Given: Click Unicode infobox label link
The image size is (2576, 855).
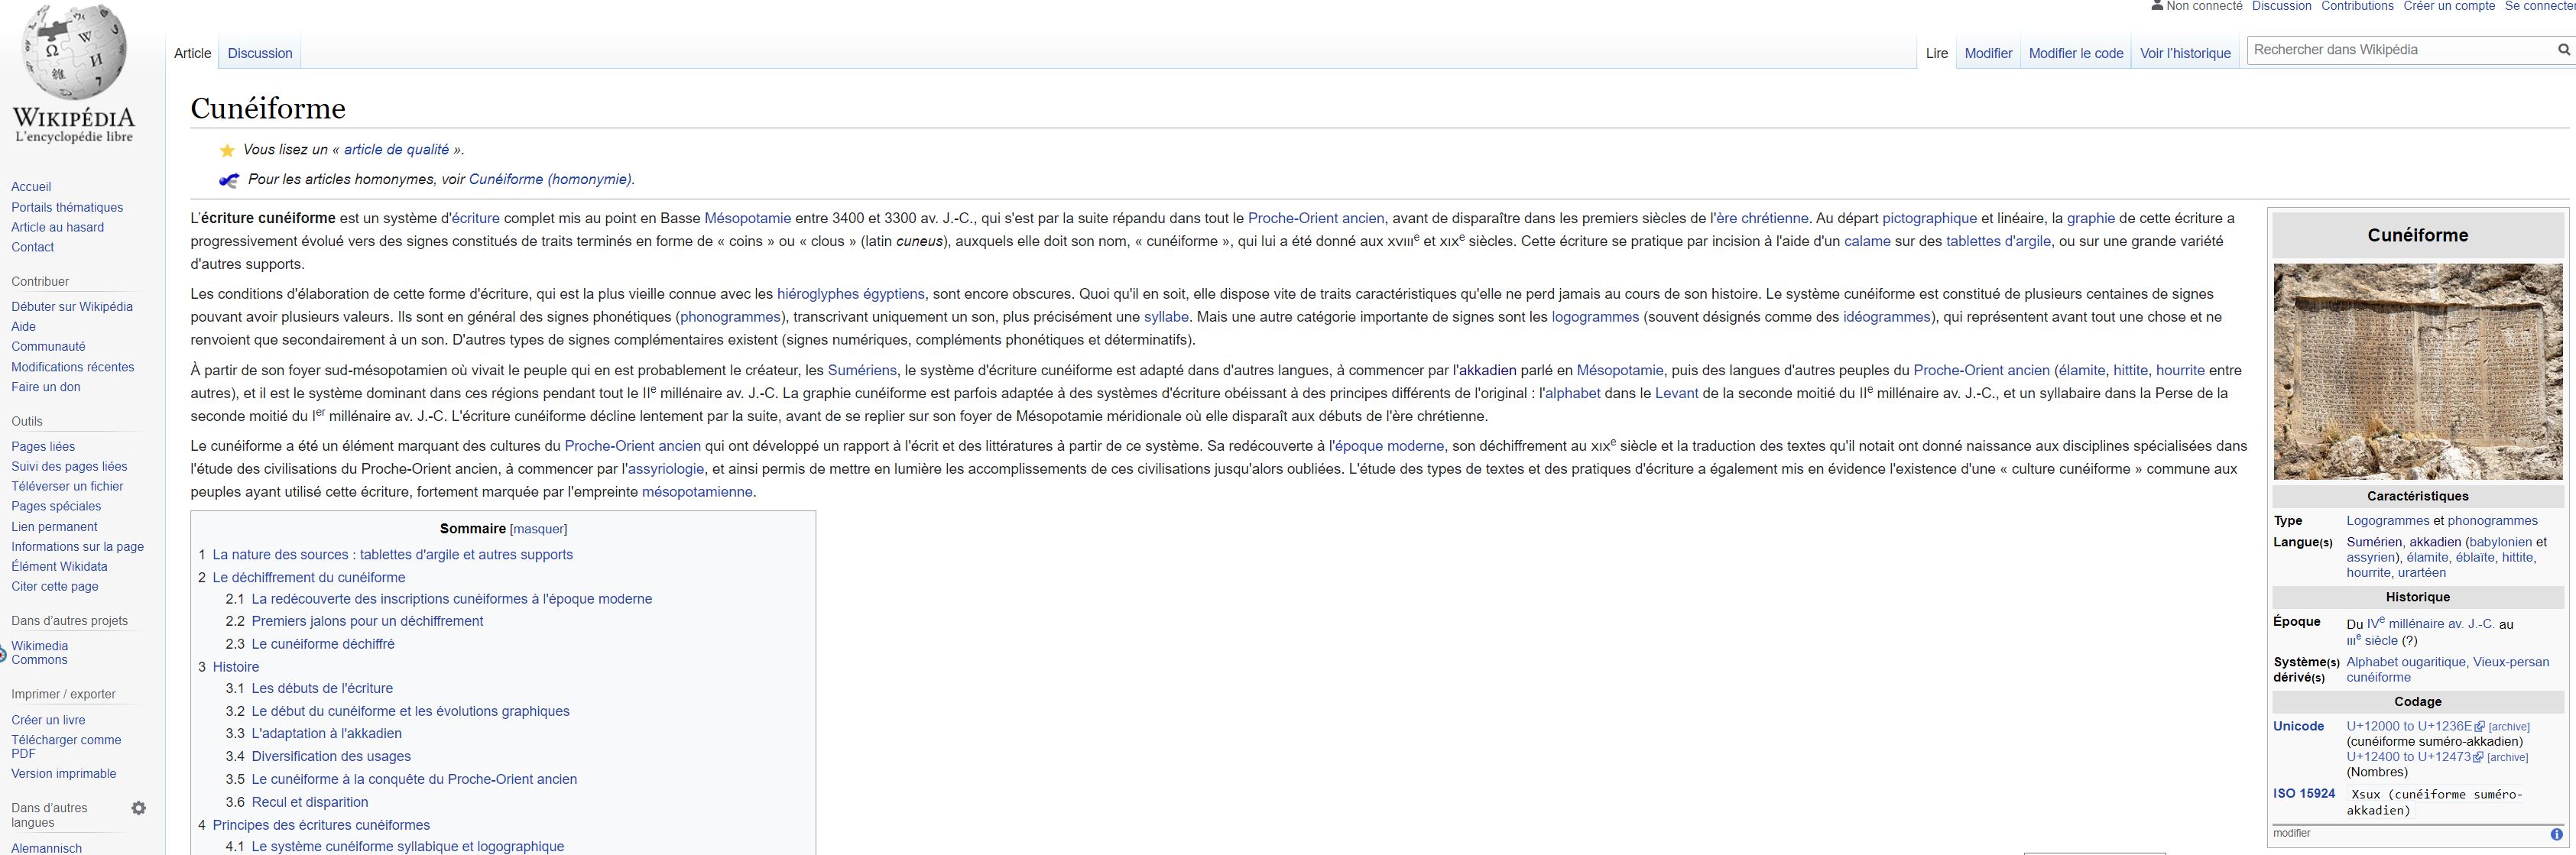Looking at the screenshot, I should pos(2298,727).
